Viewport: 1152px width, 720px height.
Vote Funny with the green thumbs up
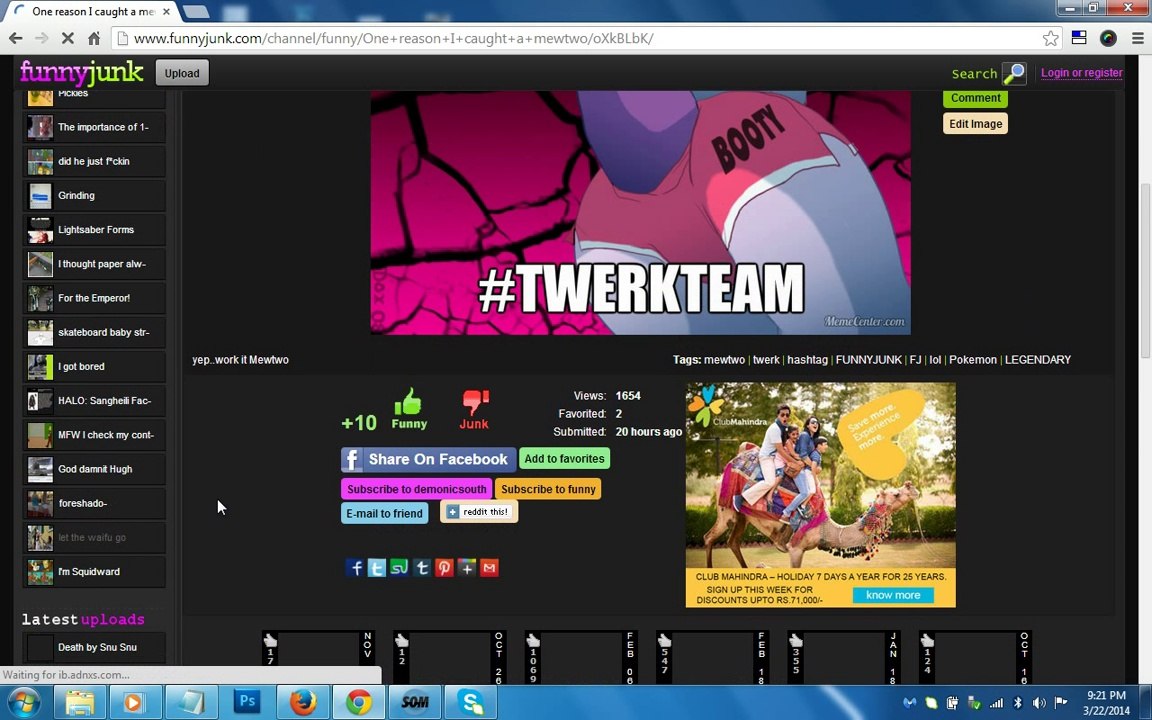point(408,408)
